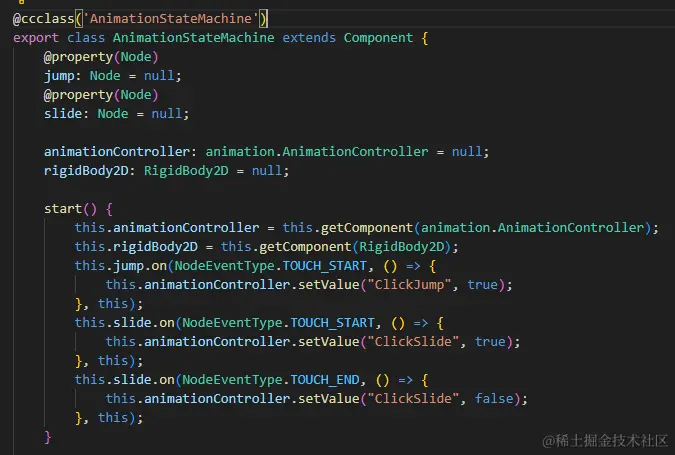The width and height of the screenshot is (675, 455).
Task: Click TOUCH_START on the this.slide.on line
Action: [332, 322]
